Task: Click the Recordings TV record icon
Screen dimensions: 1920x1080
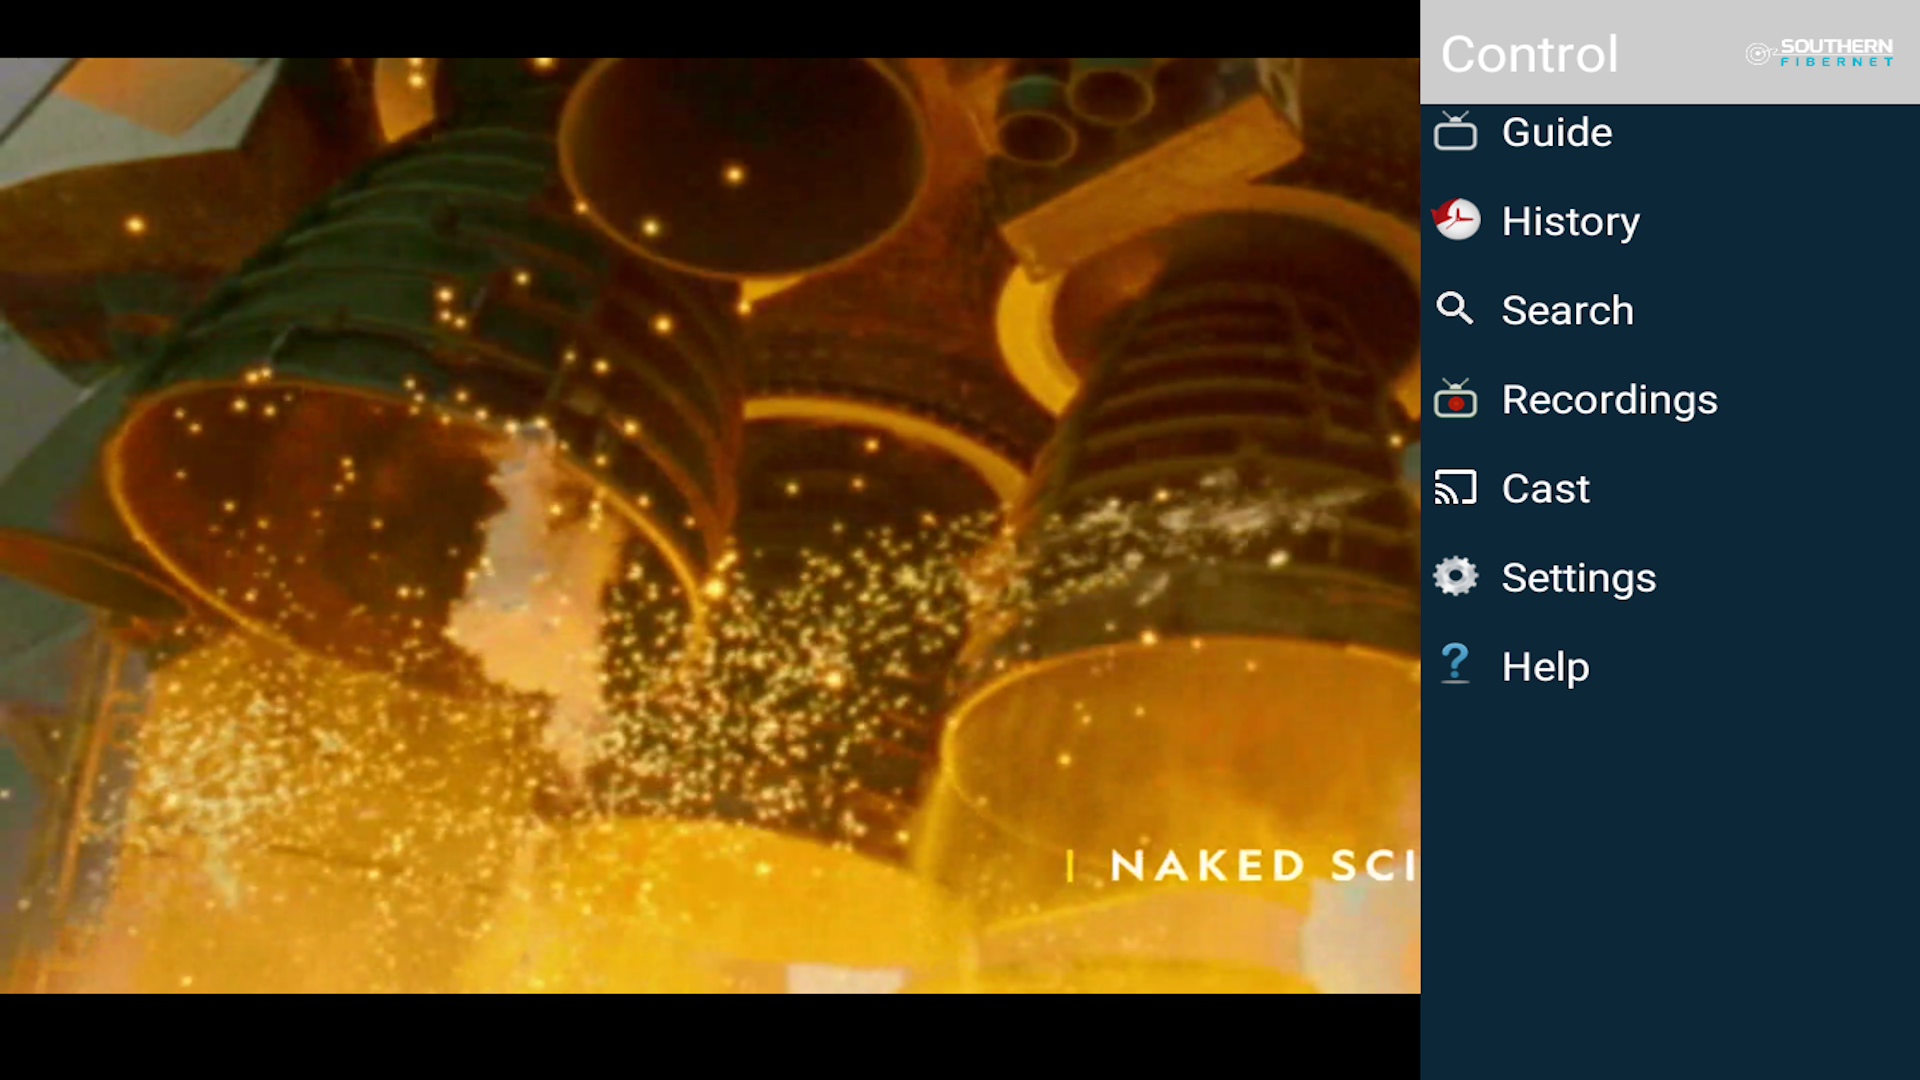Action: point(1455,399)
